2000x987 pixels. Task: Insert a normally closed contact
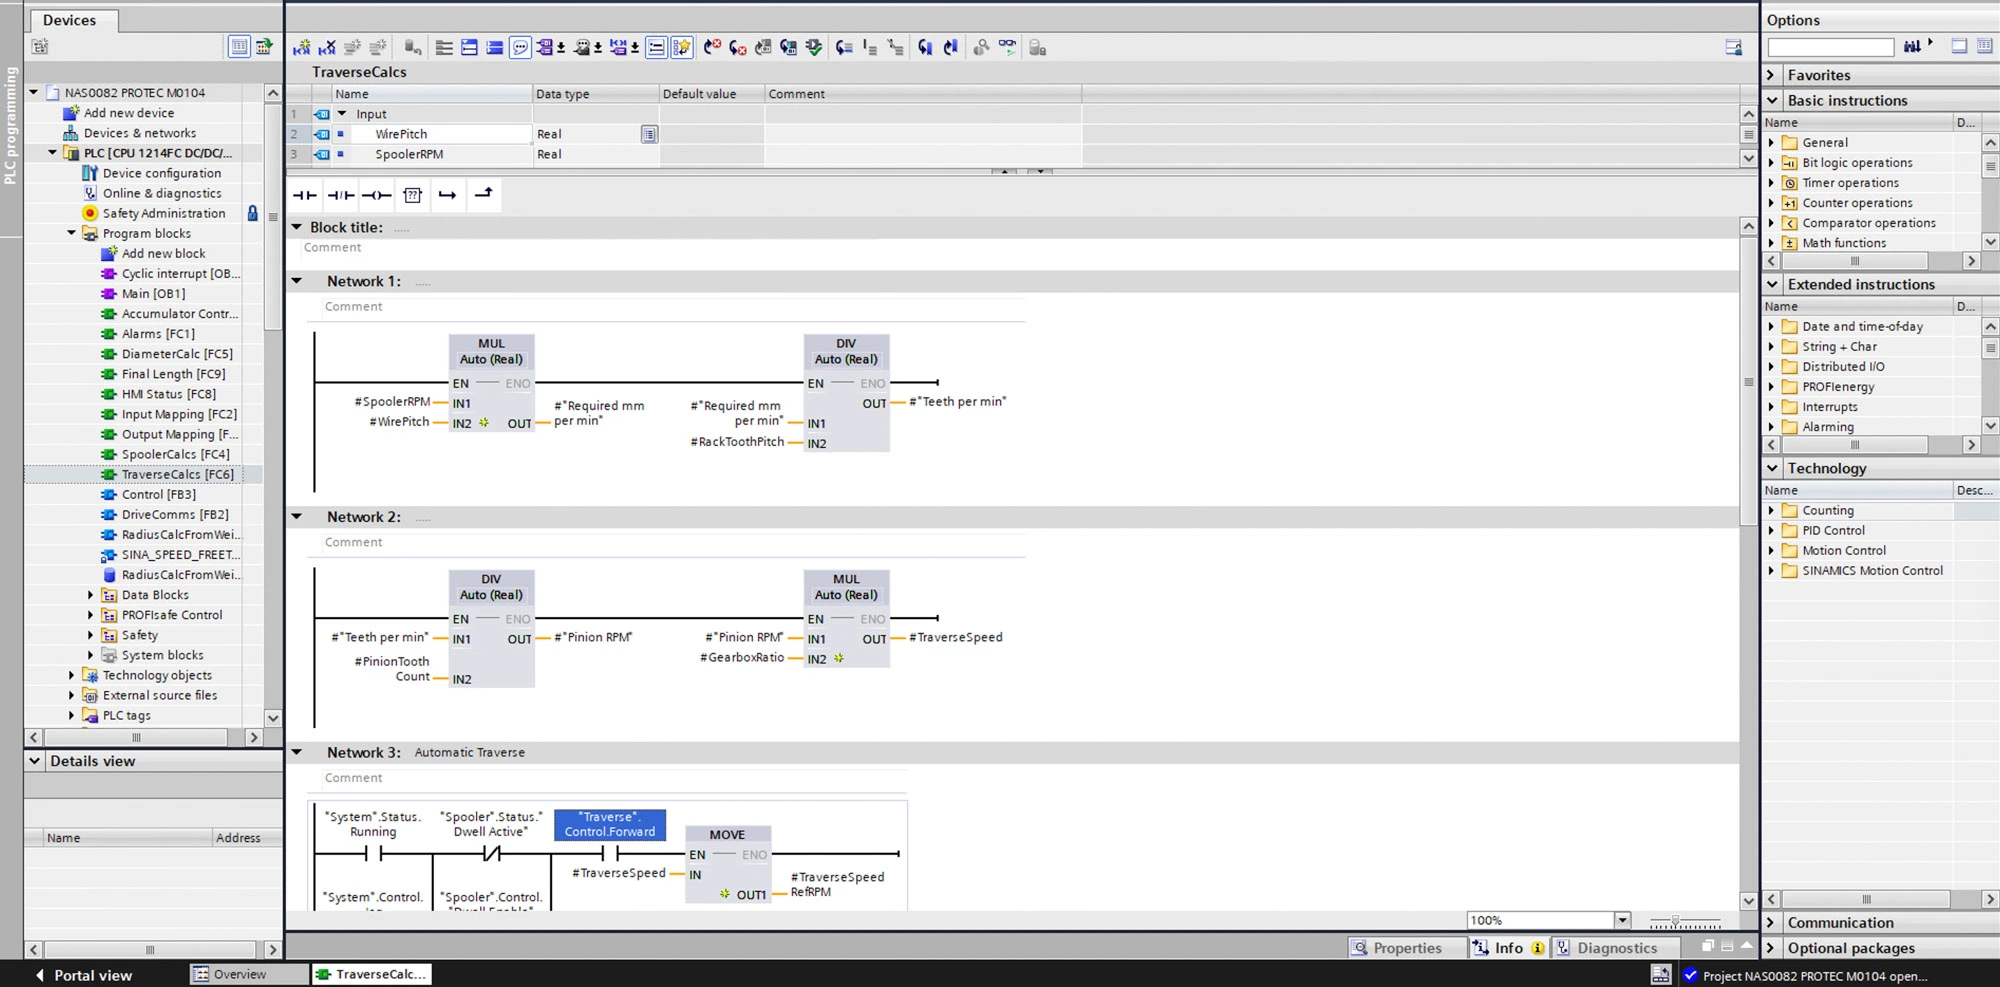[341, 195]
